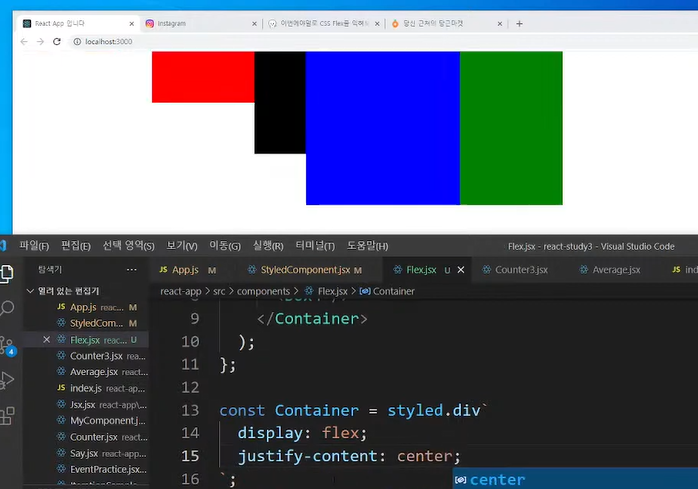The width and height of the screenshot is (698, 489).
Task: Close the CSS Flex article browser tab
Action: click(377, 24)
